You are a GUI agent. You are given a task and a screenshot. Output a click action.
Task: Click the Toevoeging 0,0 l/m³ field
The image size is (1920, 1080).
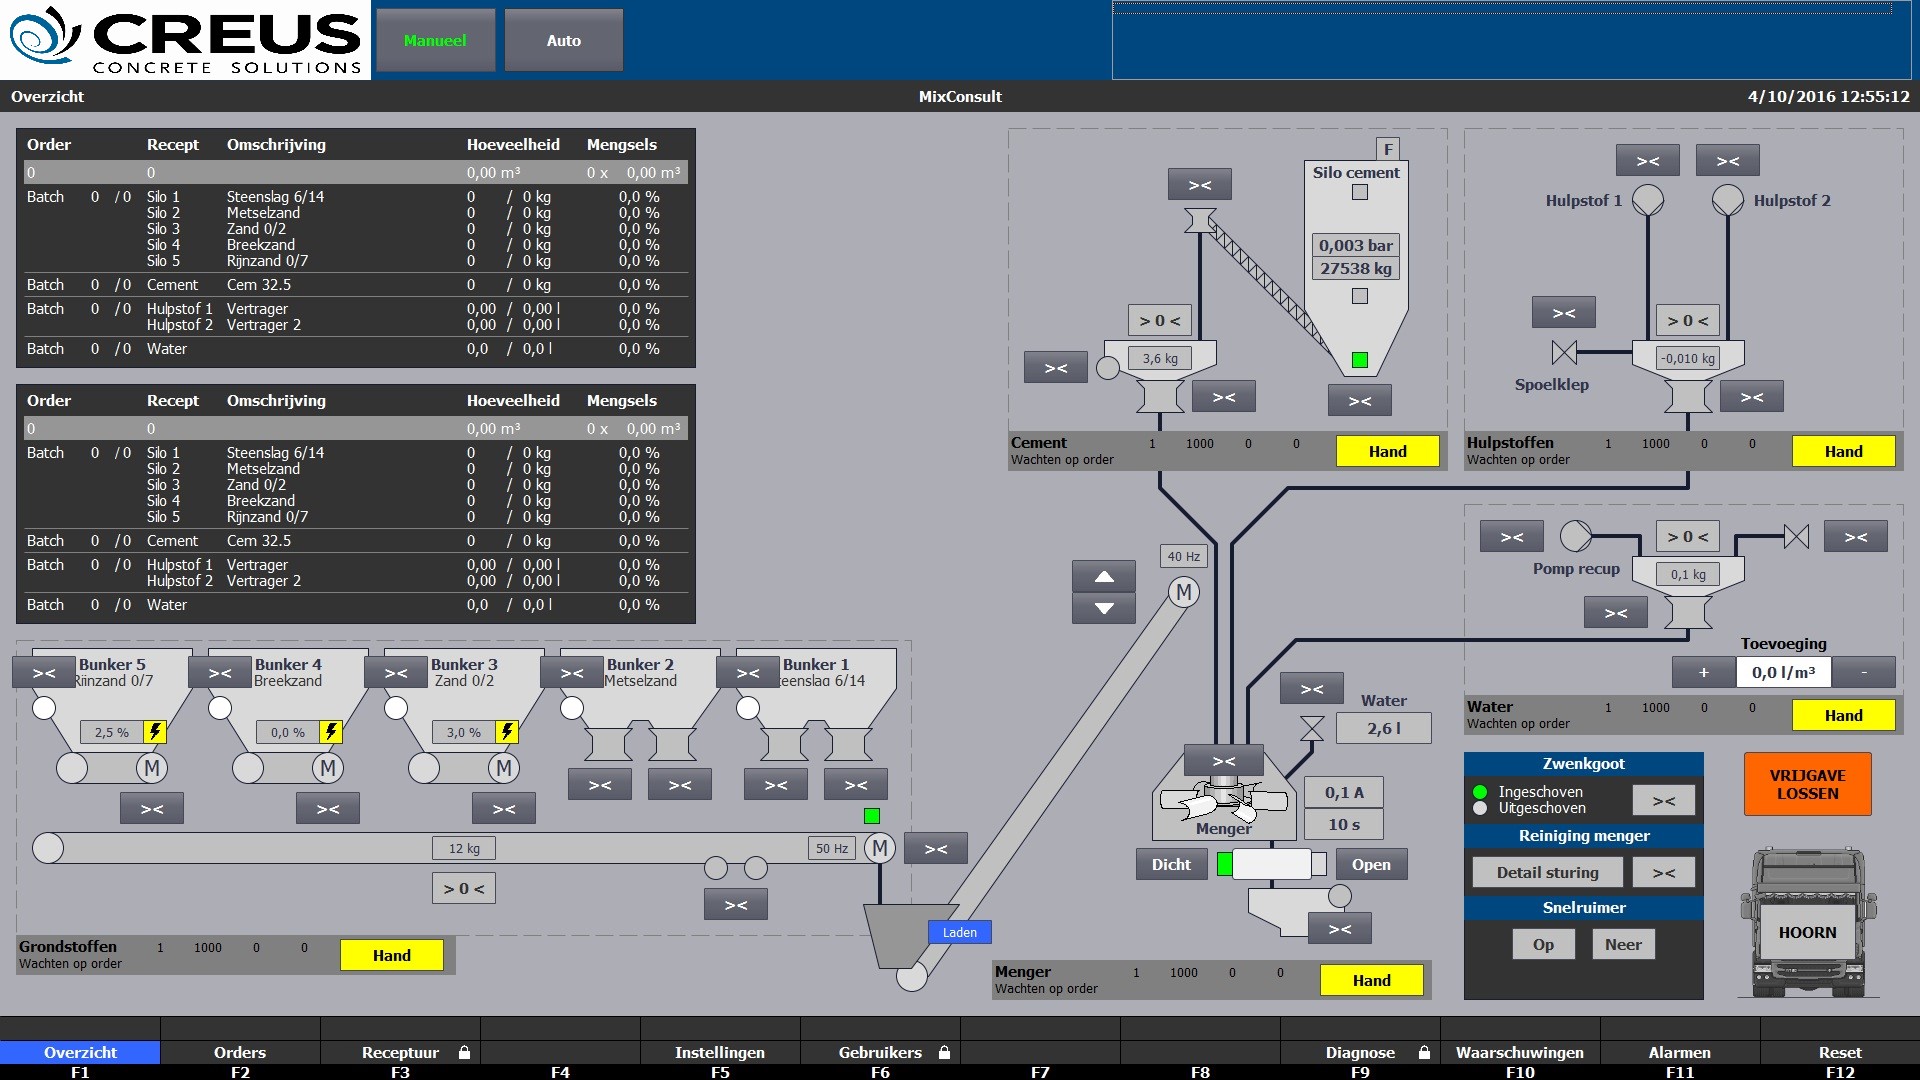pyautogui.click(x=1783, y=672)
